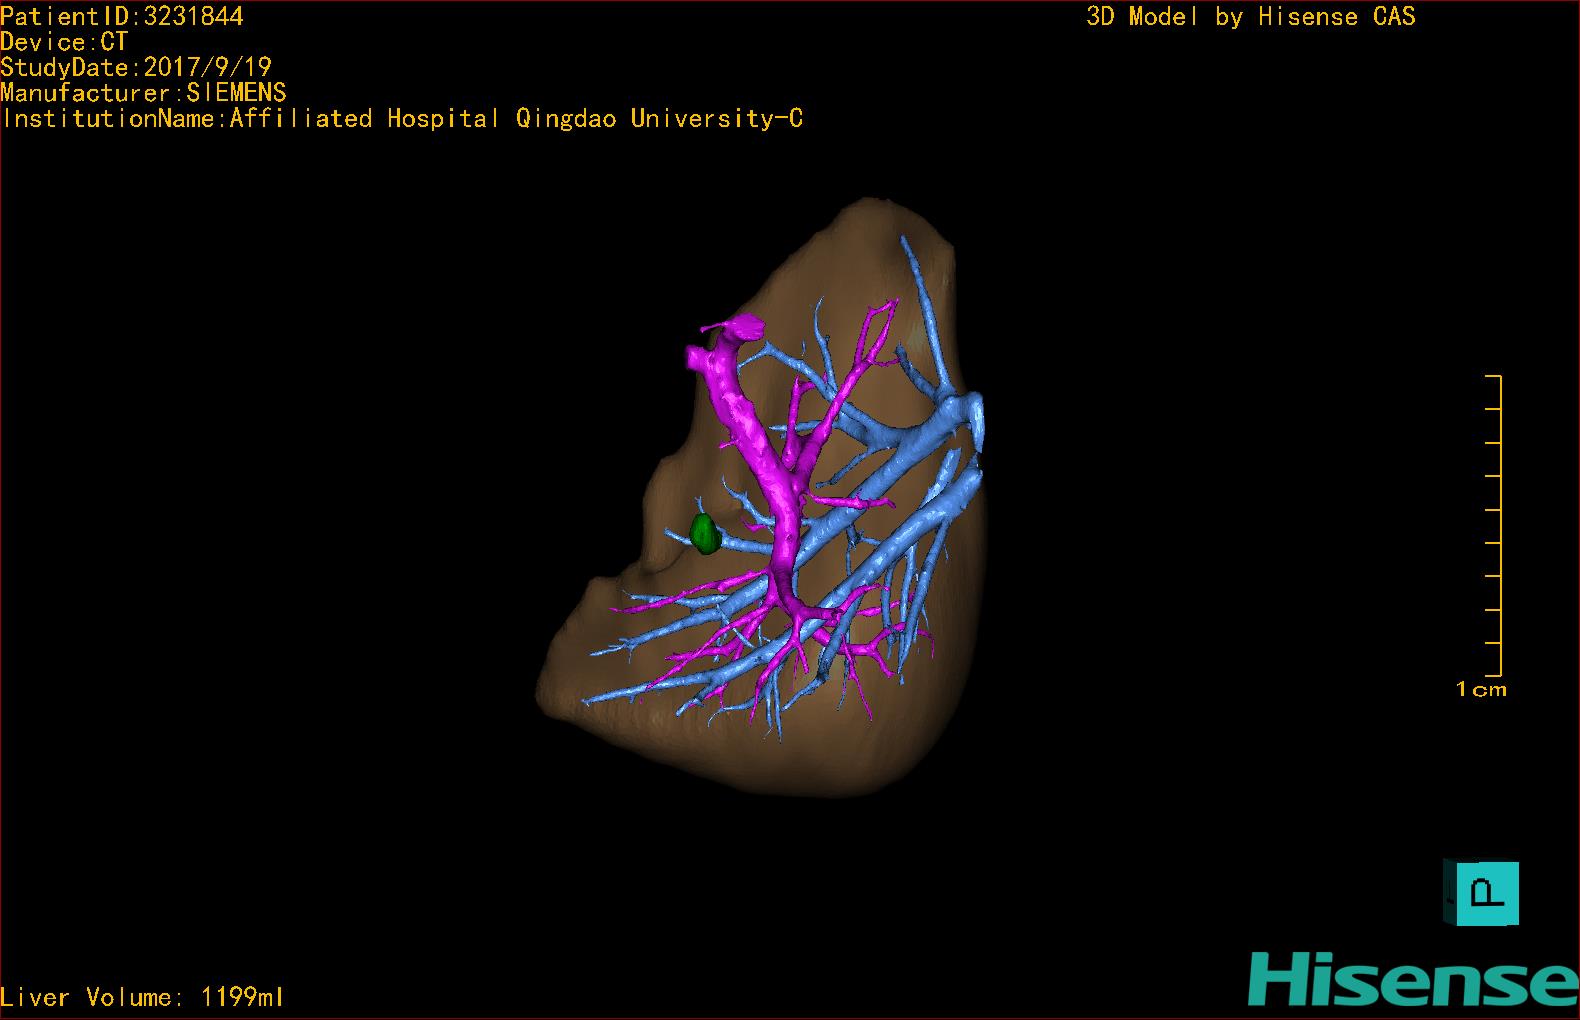Viewport: 1580px width, 1020px height.
Task: Select the green tumor nodule in the model
Action: point(705,534)
